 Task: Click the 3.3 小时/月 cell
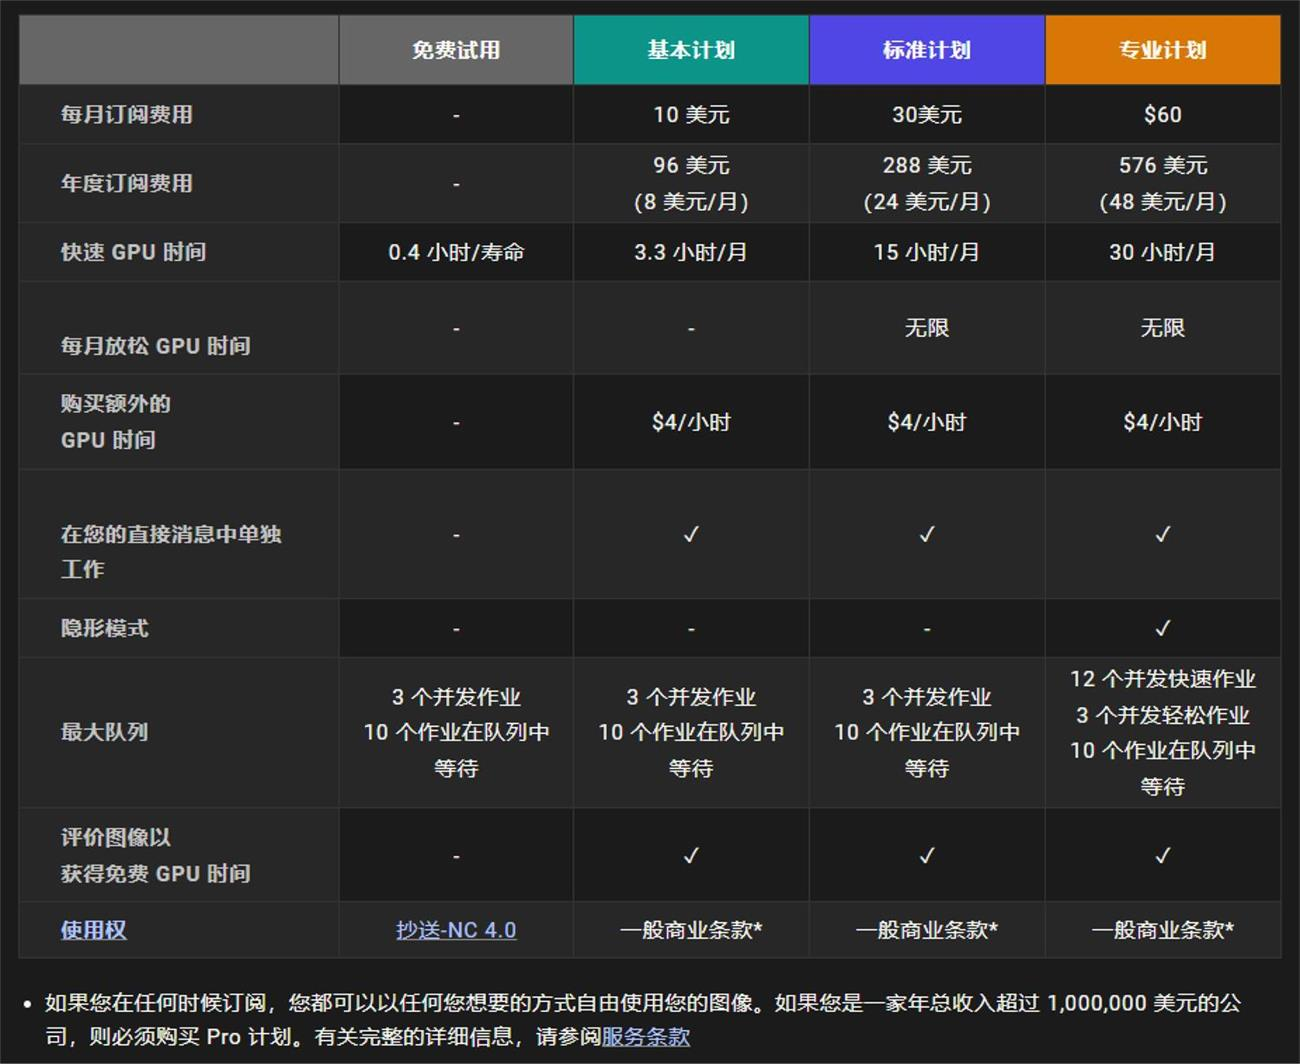coord(691,252)
